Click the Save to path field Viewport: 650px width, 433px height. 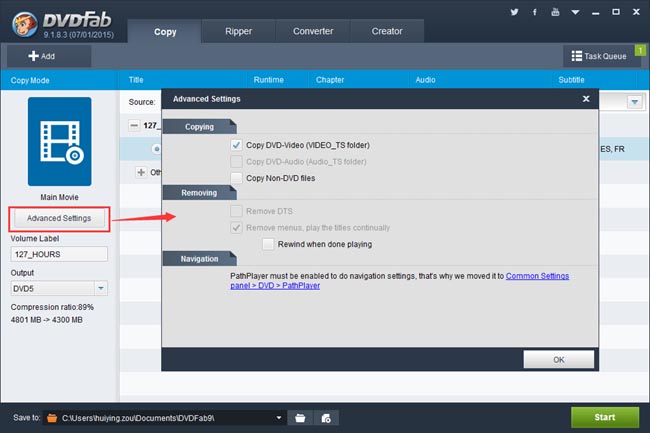click(164, 418)
